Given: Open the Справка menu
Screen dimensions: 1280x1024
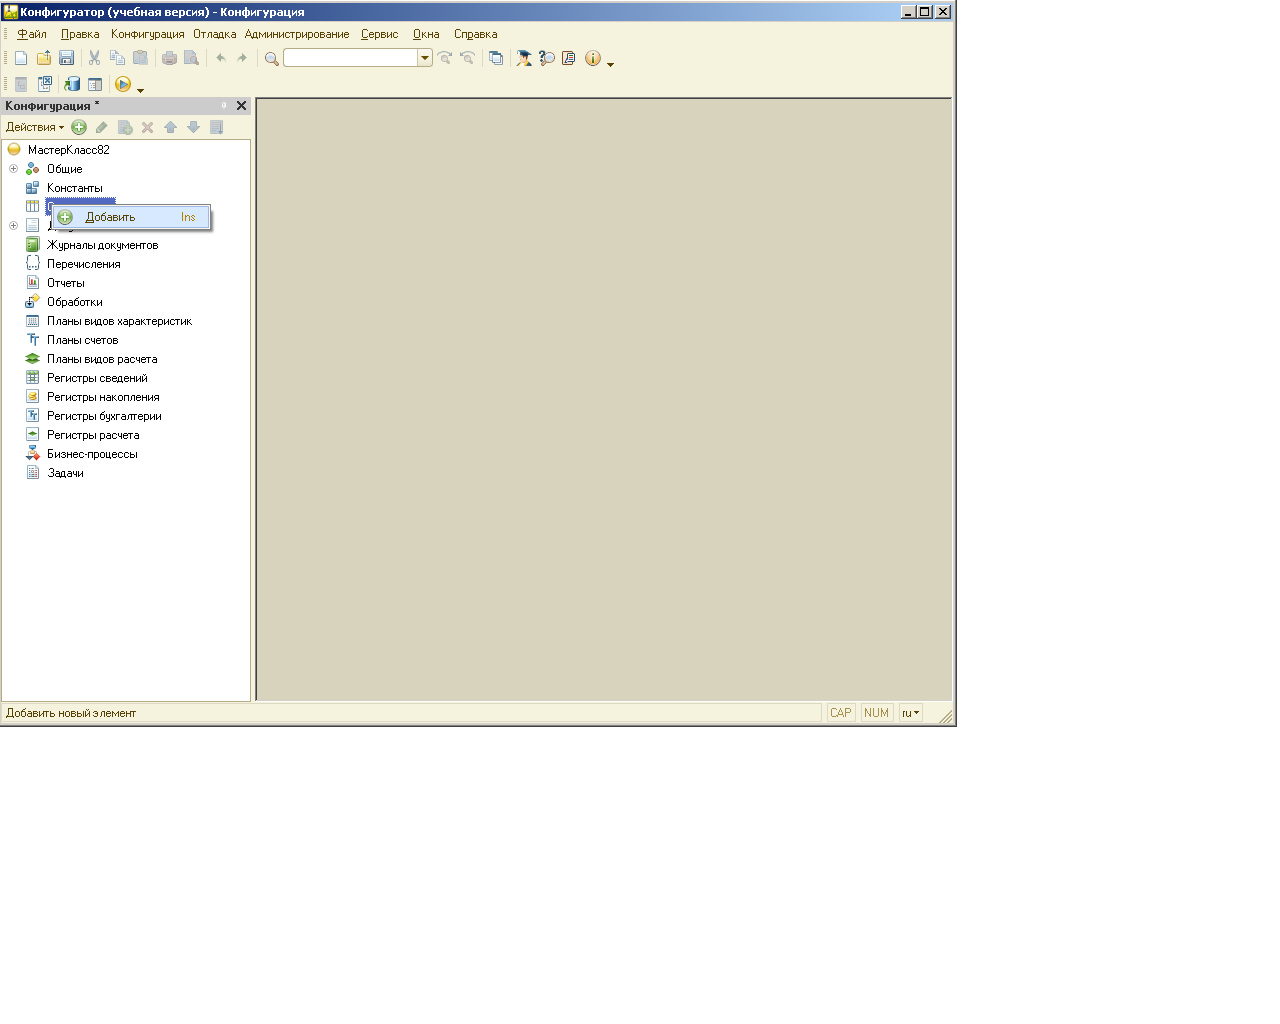Looking at the screenshot, I should 476,34.
